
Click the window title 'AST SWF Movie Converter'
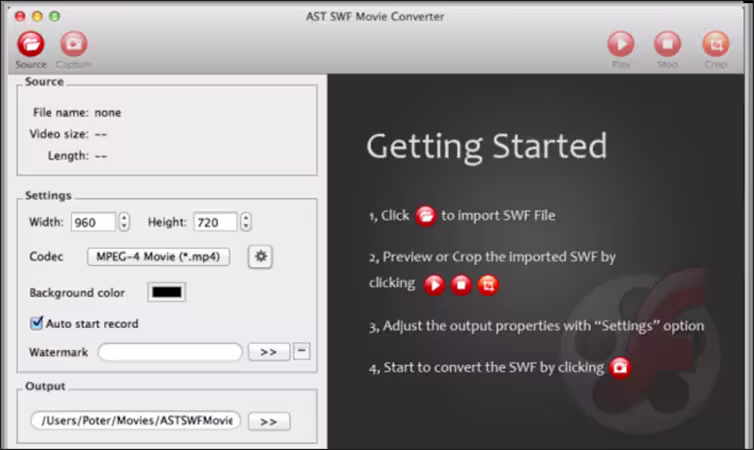pyautogui.click(x=375, y=16)
